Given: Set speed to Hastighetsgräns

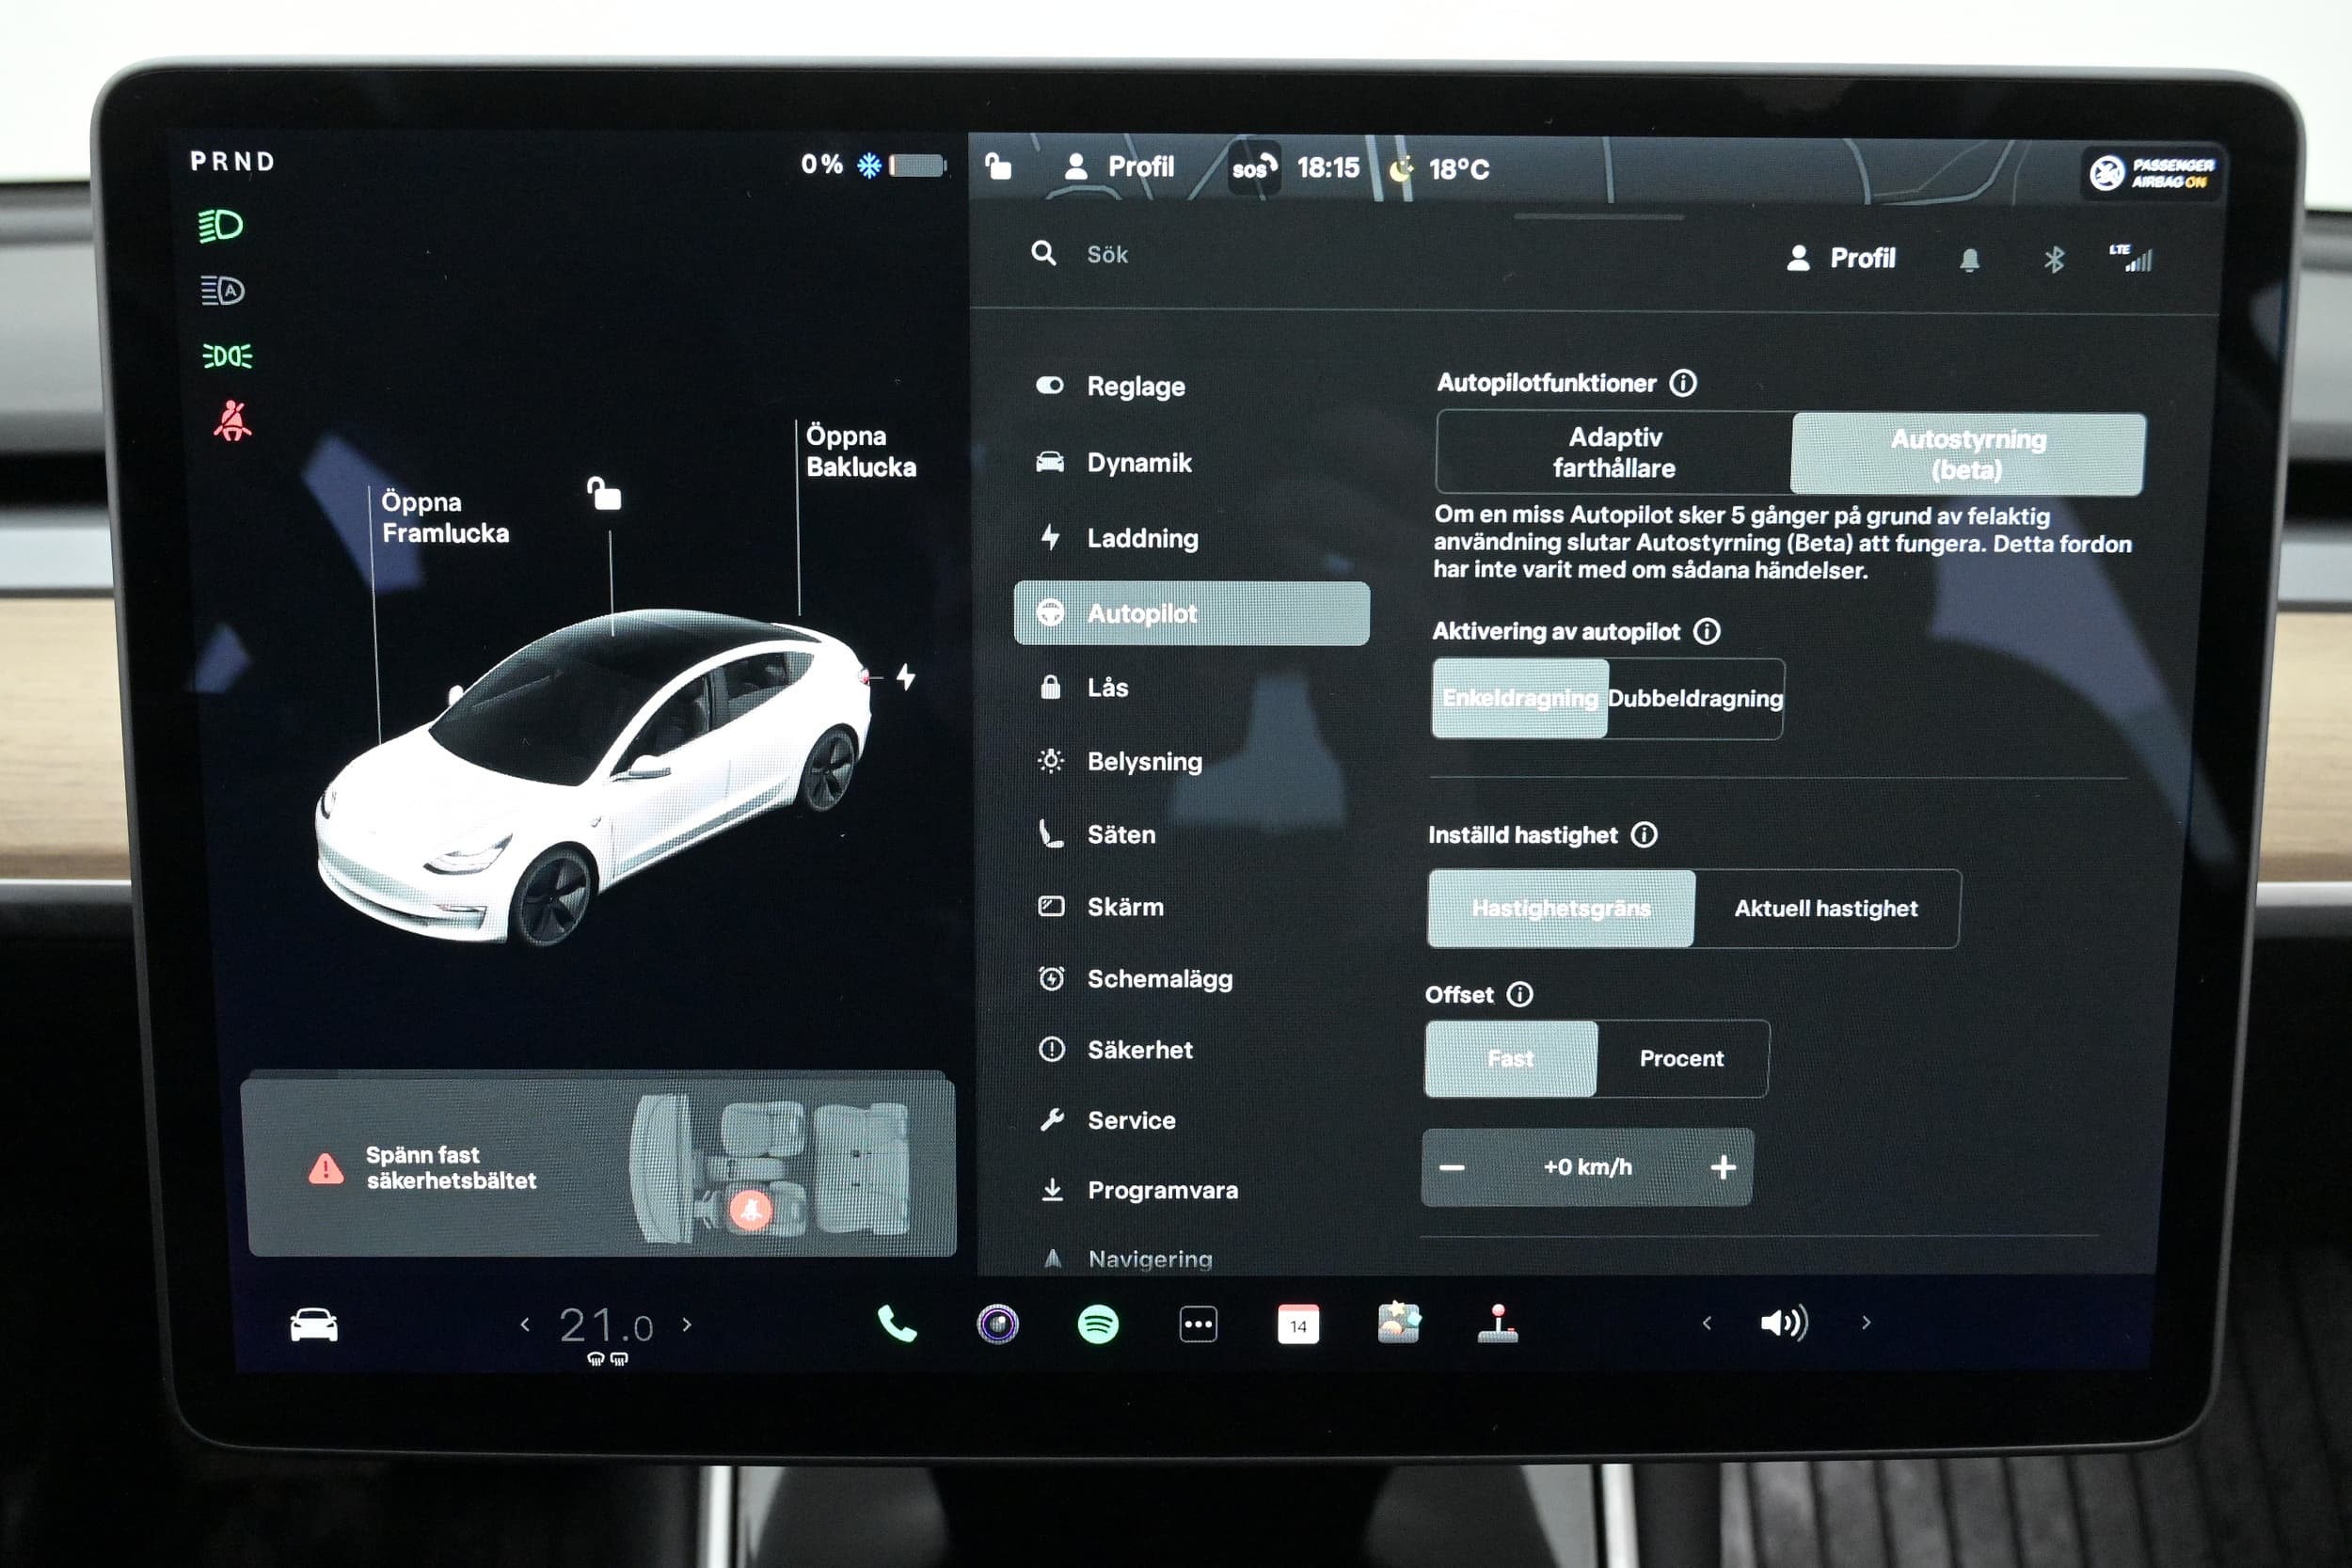Looking at the screenshot, I should (x=1561, y=908).
